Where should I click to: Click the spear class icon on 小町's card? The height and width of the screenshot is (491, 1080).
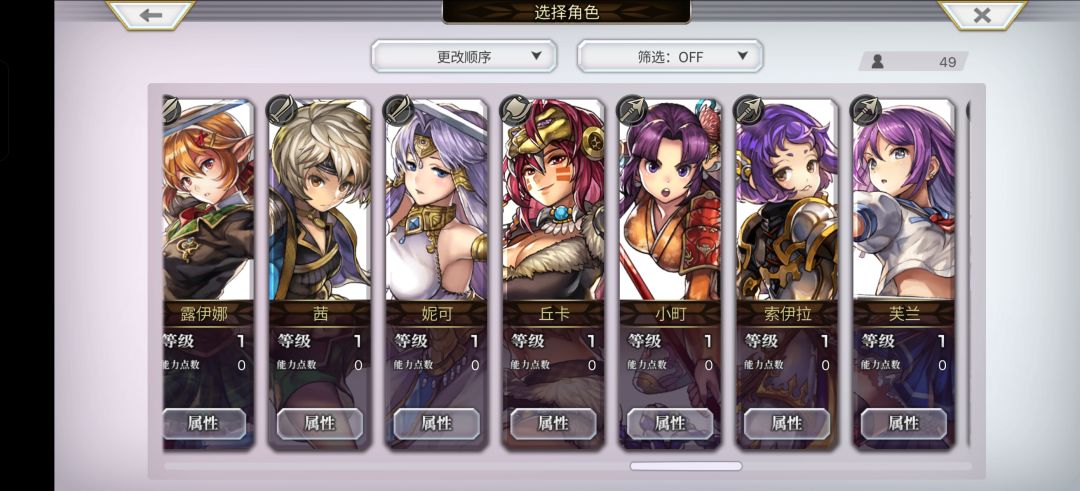click(x=632, y=109)
